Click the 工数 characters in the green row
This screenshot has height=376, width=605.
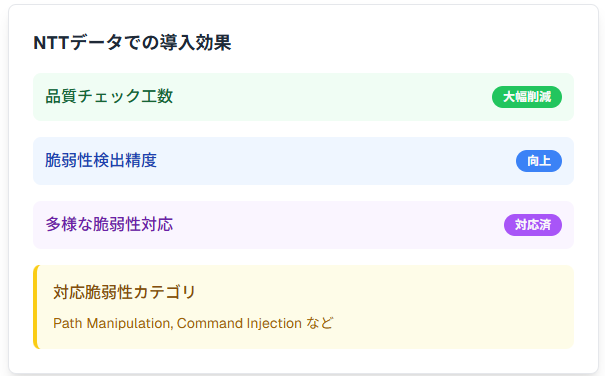(157, 97)
